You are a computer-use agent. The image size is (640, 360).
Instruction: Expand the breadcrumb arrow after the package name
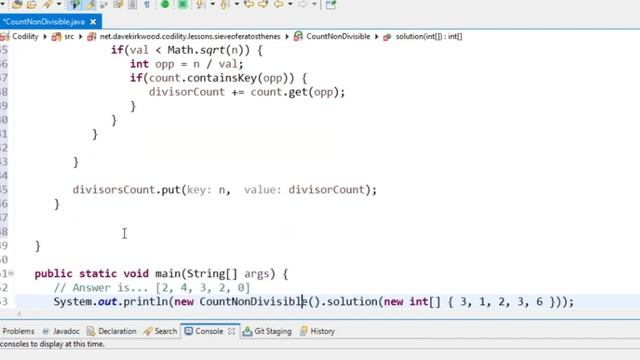pyautogui.click(x=287, y=37)
